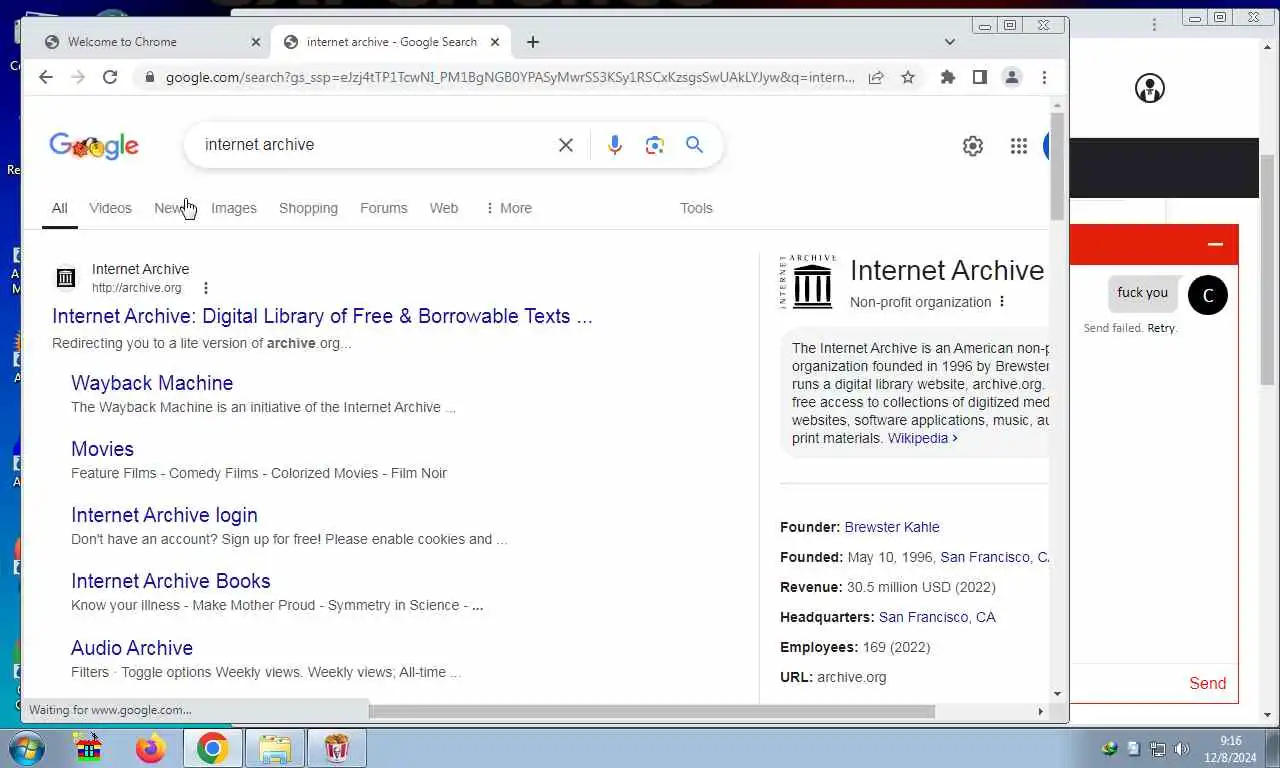The width and height of the screenshot is (1280, 768).
Task: Click the C avatar in chat window
Action: [x=1207, y=295]
